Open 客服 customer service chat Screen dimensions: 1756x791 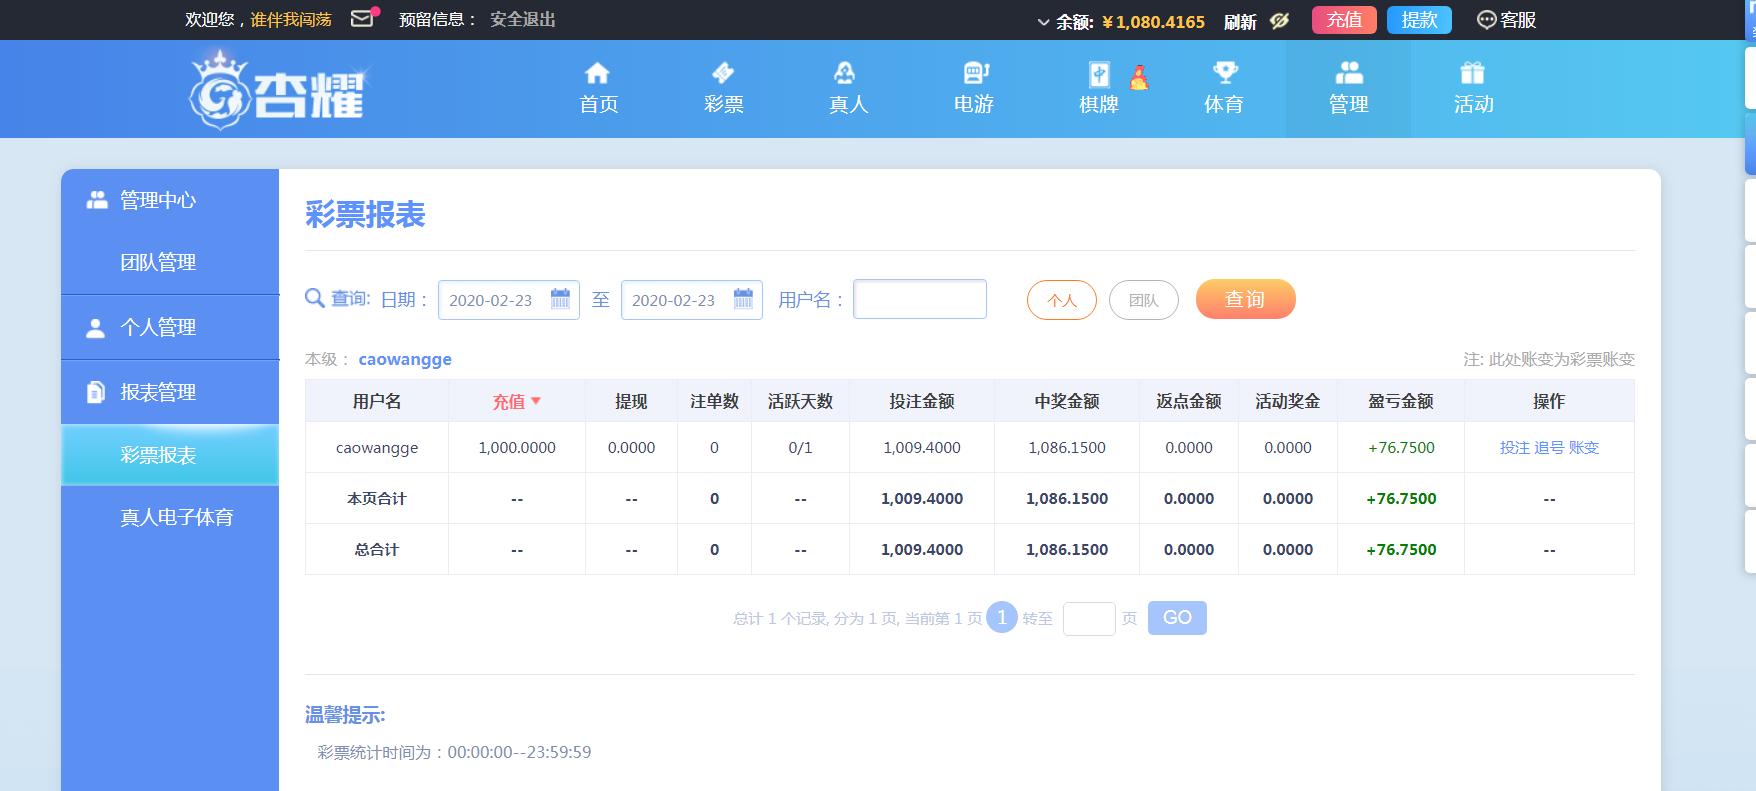1506,20
